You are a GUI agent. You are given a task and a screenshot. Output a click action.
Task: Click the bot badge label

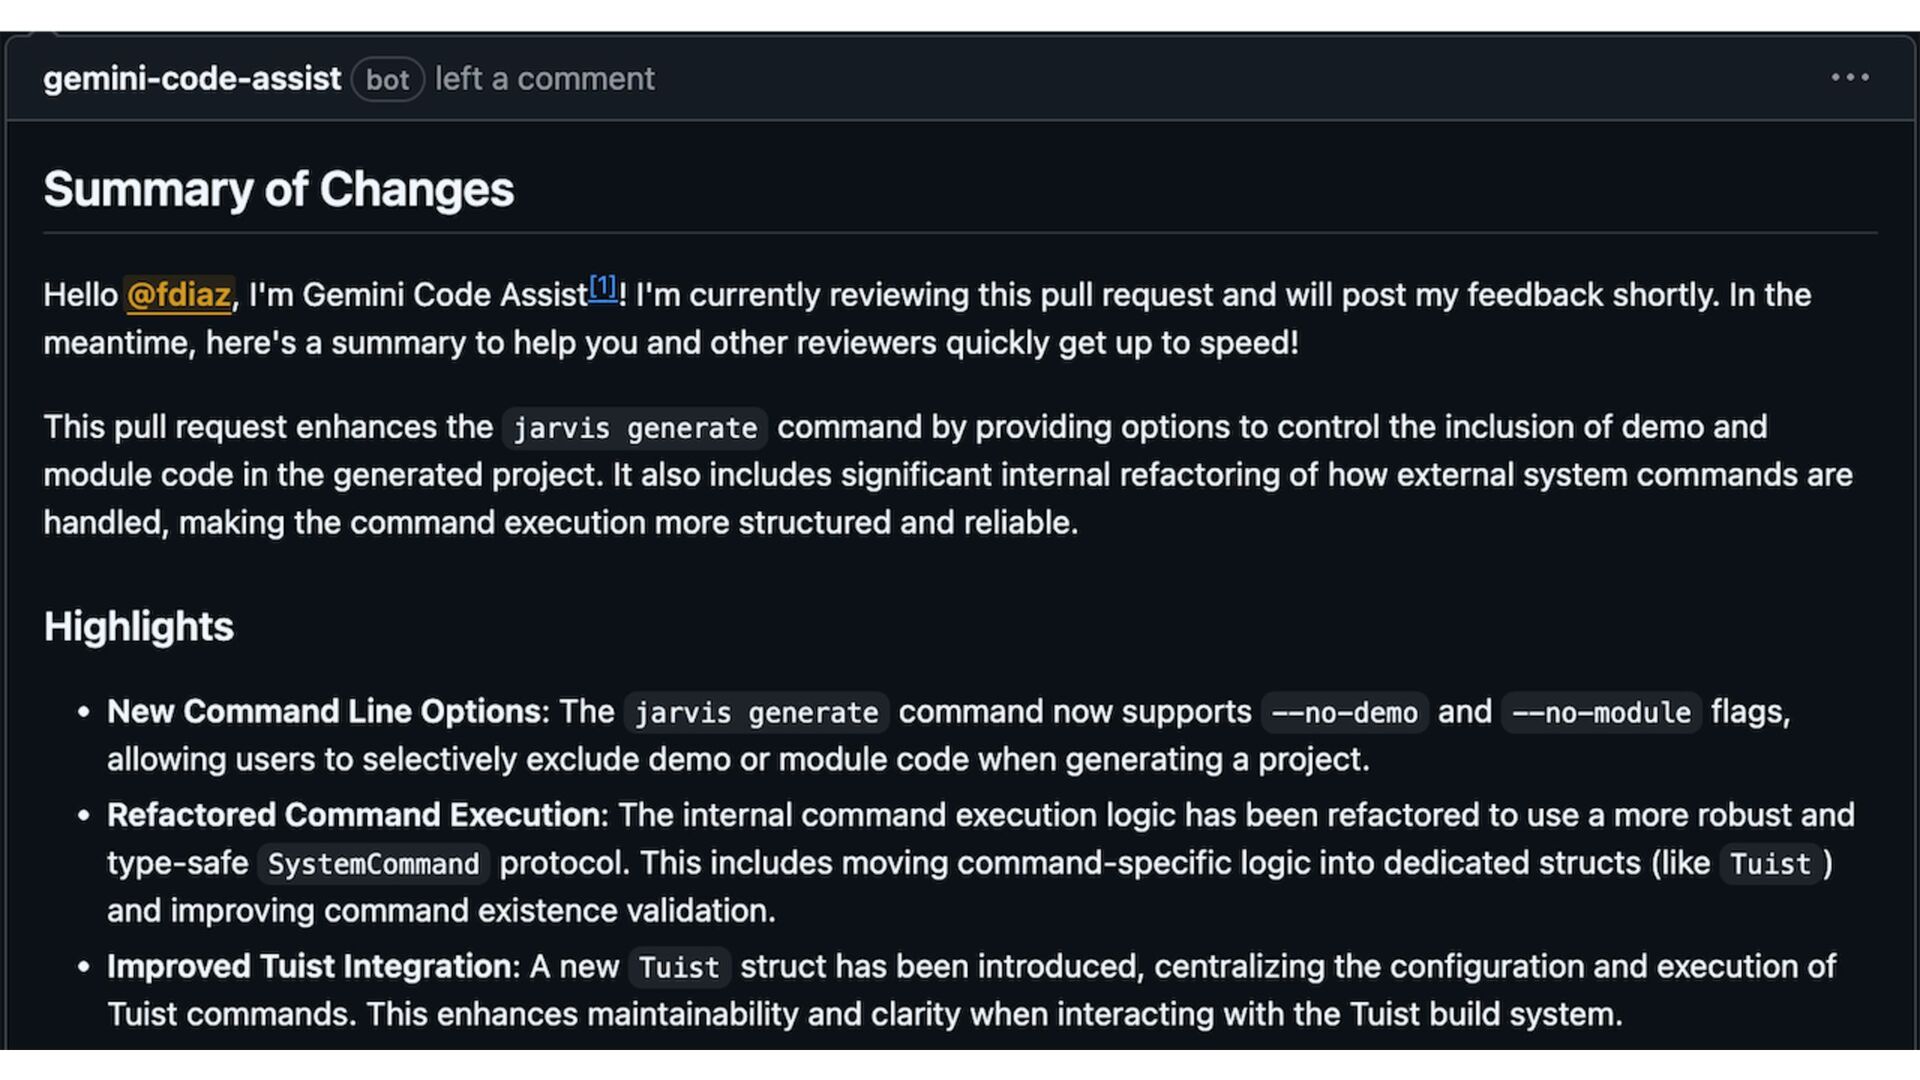[387, 80]
